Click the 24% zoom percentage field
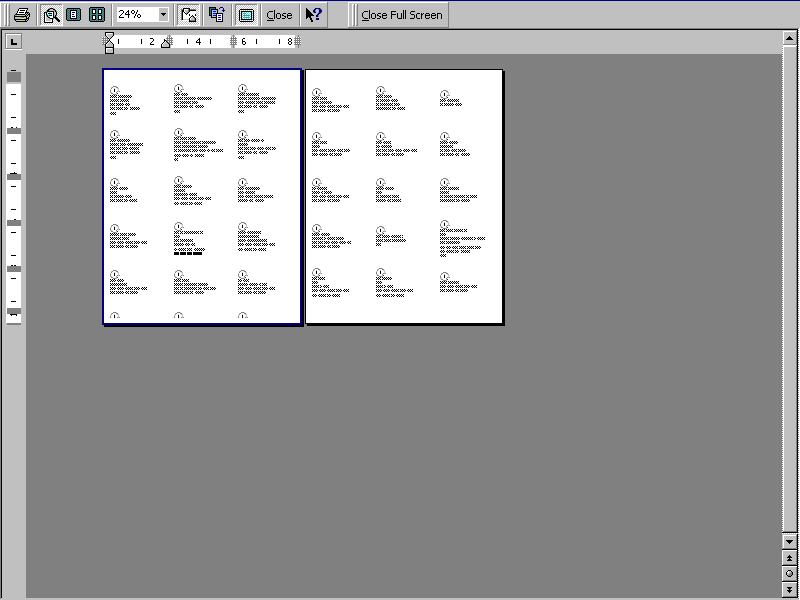Image resolution: width=800 pixels, height=600 pixels. pos(135,15)
